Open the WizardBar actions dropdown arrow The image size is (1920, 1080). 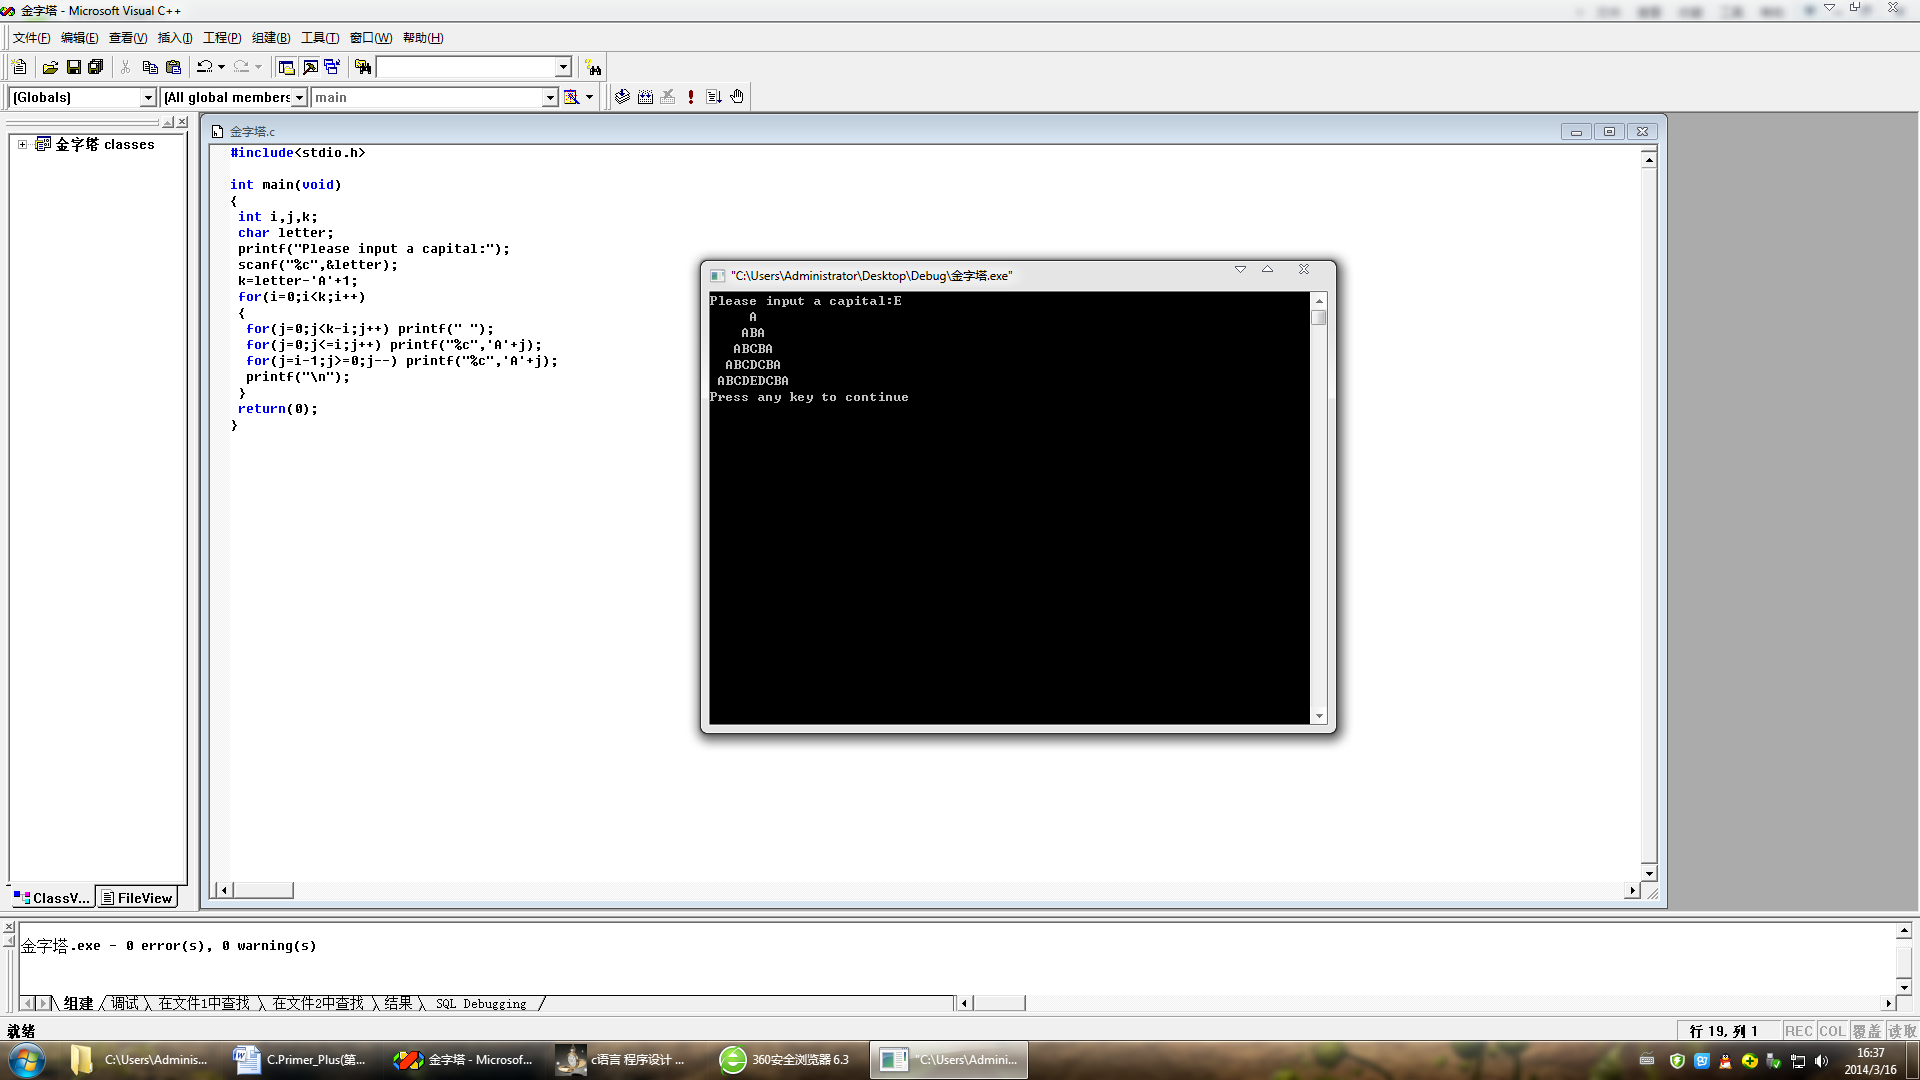tap(589, 97)
